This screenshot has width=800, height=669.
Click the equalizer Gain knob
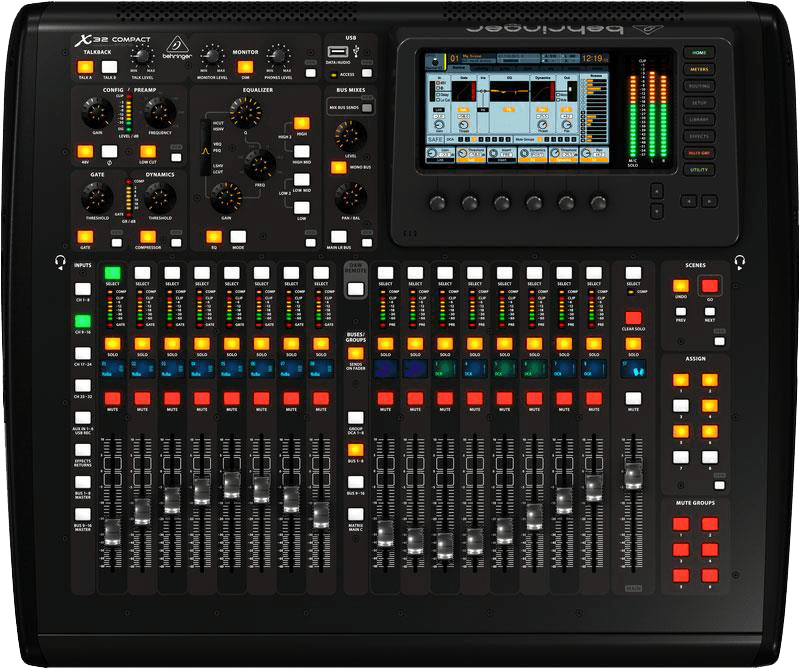[x=226, y=198]
